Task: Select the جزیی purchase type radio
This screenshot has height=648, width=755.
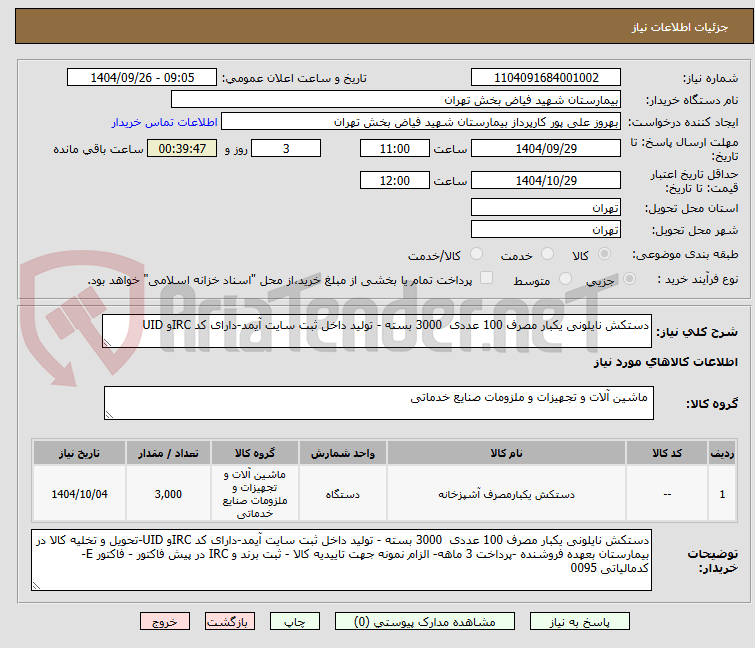Action: click(629, 279)
